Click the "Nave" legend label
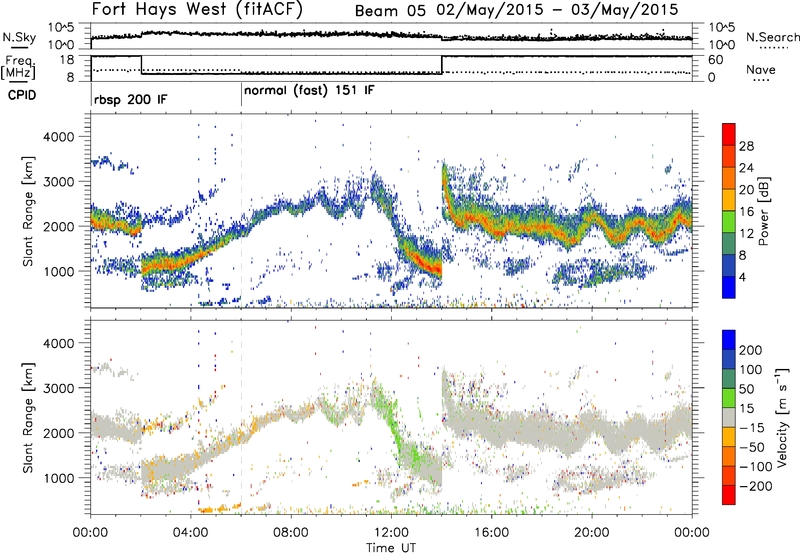The width and height of the screenshot is (800, 554). 761,69
